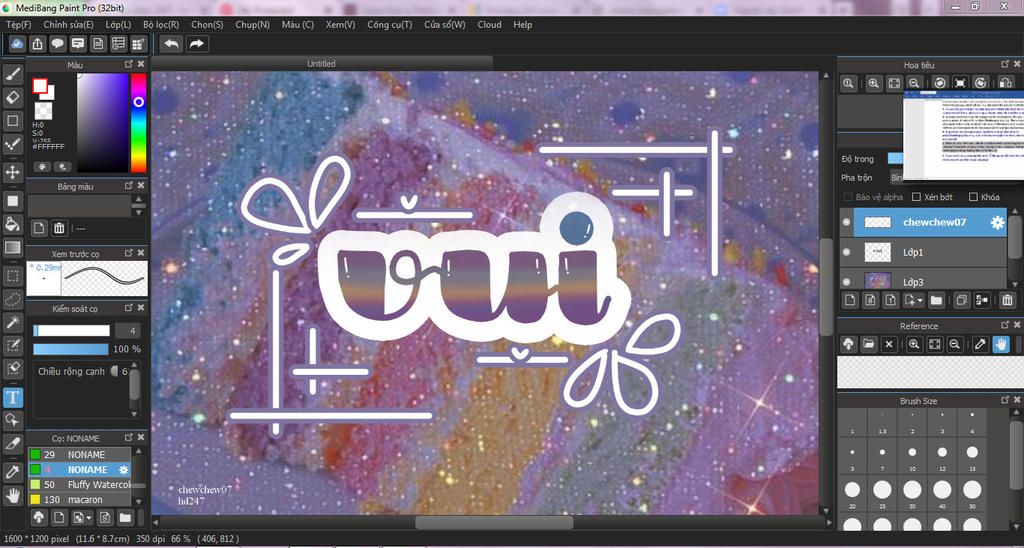This screenshot has height=548, width=1024.
Task: Enable the Xén bớt clipping checkbox
Action: [917, 197]
